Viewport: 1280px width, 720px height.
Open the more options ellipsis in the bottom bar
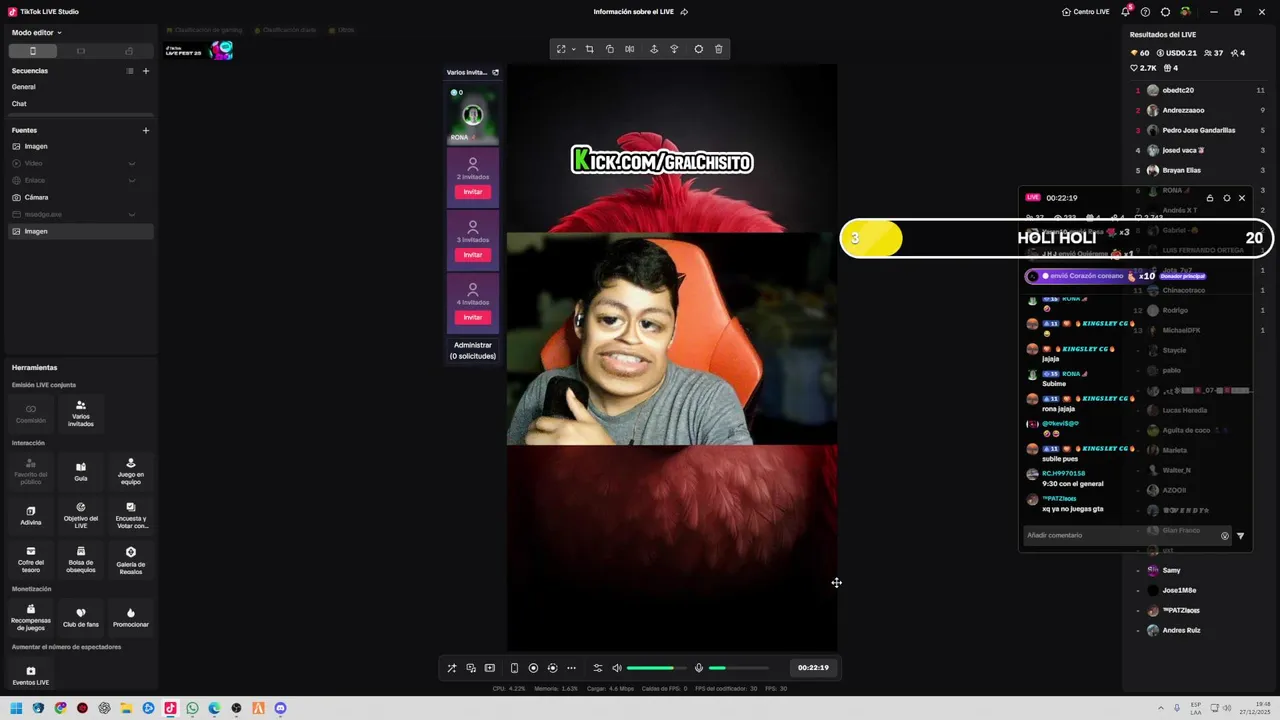tap(571, 668)
